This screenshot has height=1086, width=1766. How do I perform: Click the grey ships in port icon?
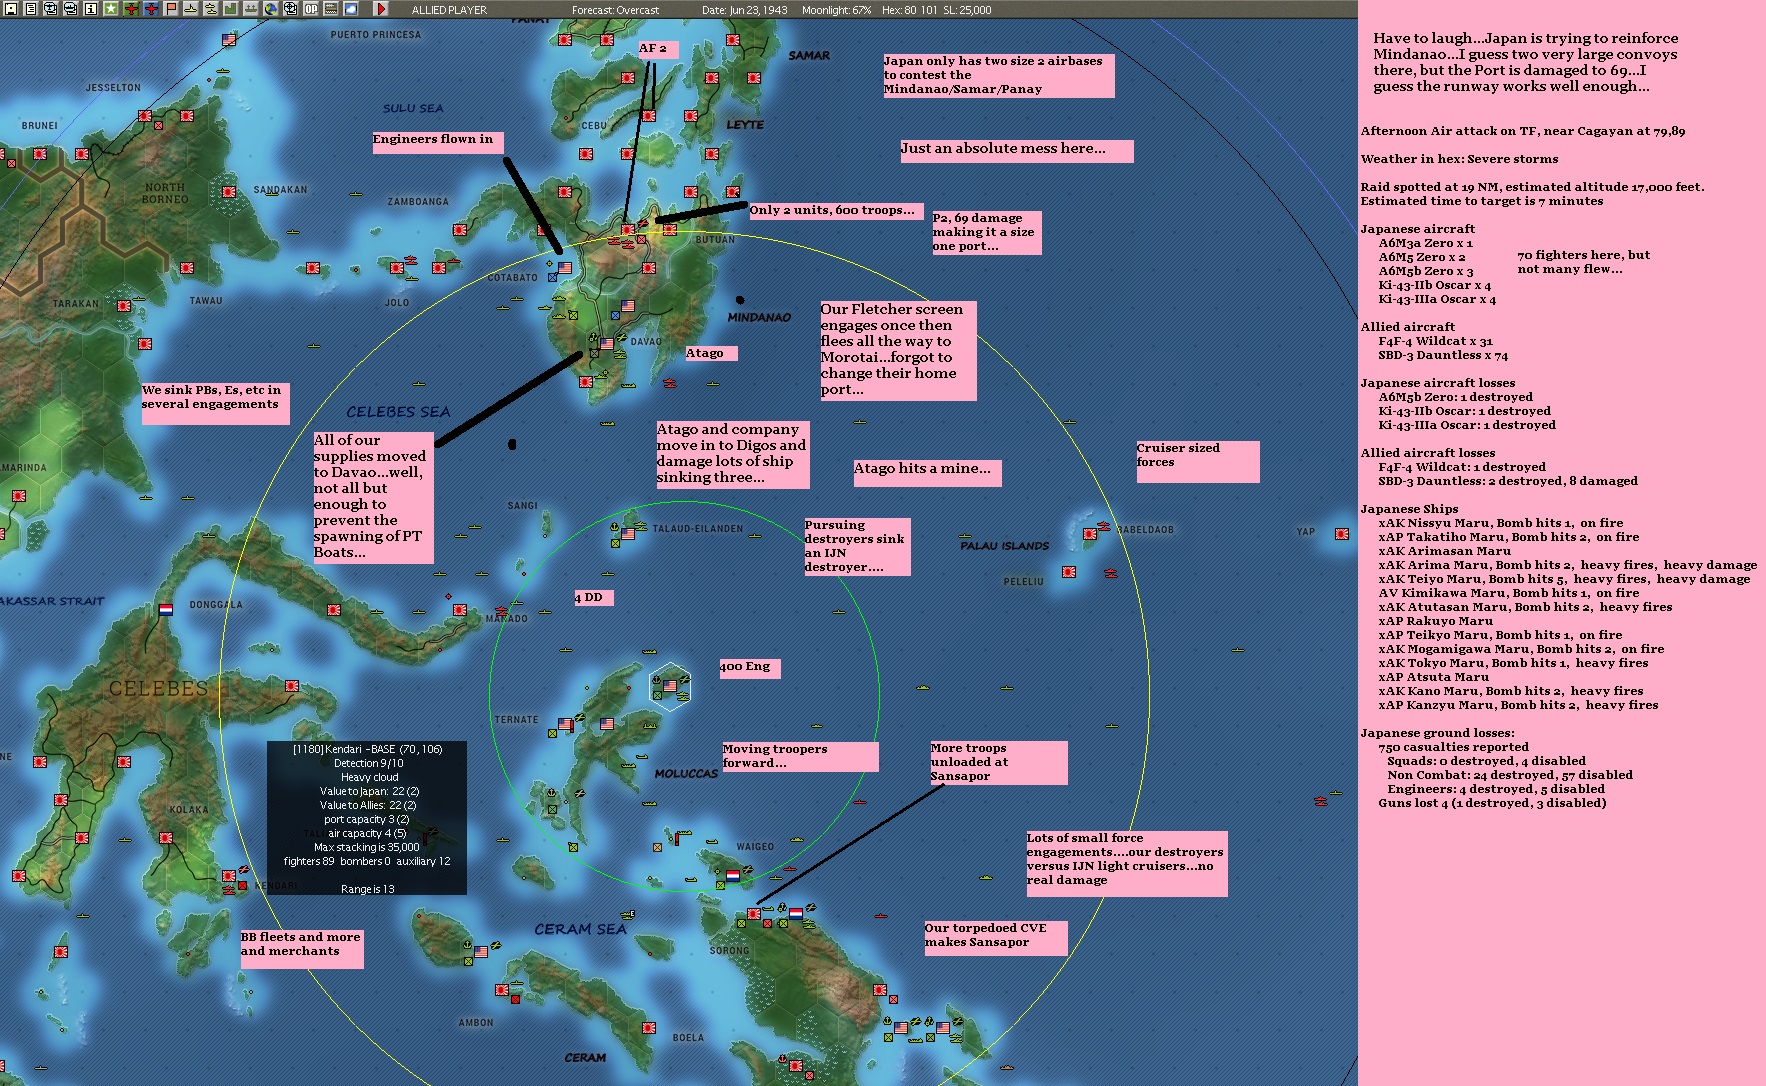(x=251, y=9)
